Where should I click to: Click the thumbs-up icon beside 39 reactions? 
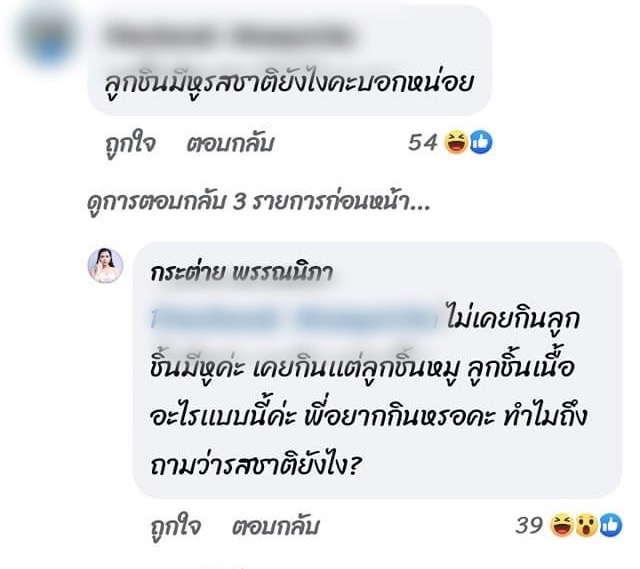pos(611,525)
